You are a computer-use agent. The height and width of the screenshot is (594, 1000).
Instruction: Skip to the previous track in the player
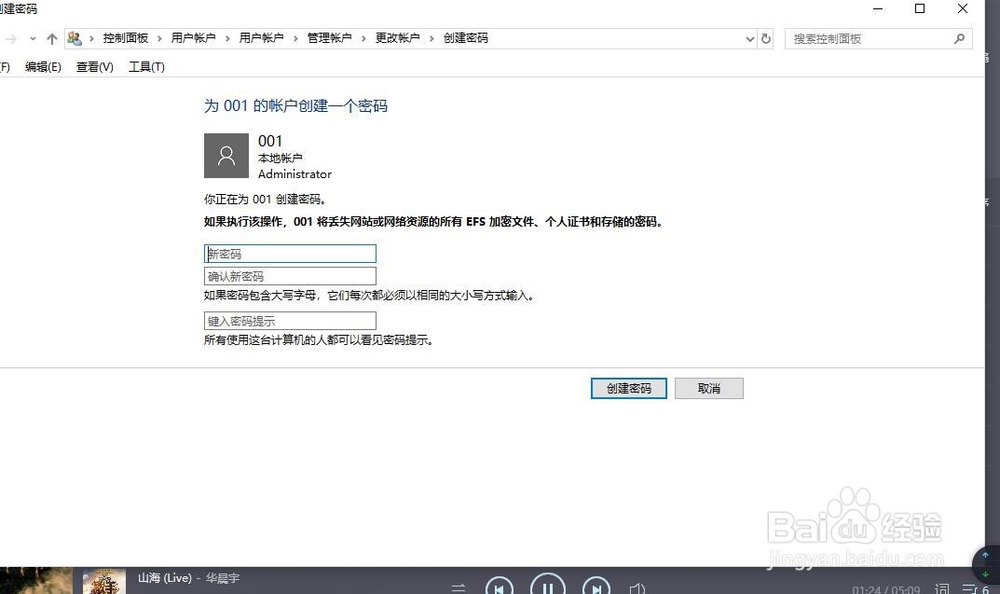499,586
